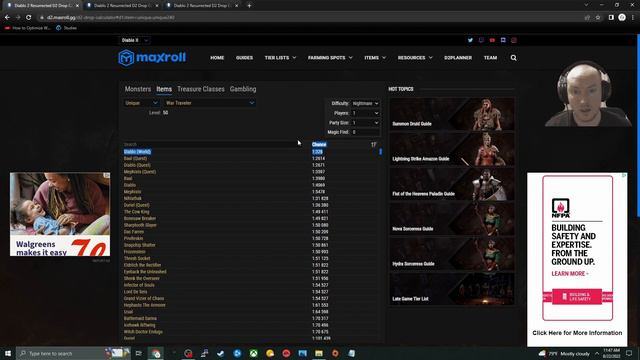The width and height of the screenshot is (640, 360).
Task: Show hidden system tray icons
Action: point(597,353)
